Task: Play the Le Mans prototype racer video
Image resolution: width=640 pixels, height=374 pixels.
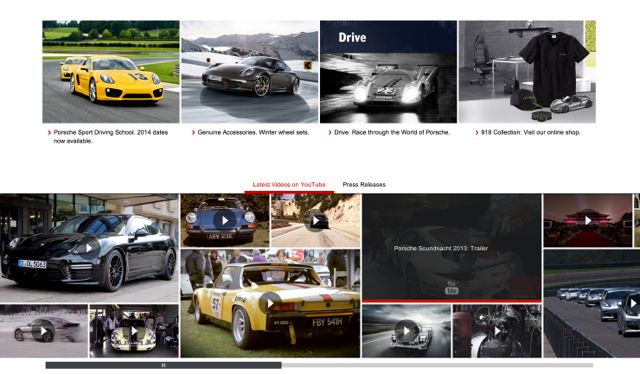Action: click(x=406, y=331)
